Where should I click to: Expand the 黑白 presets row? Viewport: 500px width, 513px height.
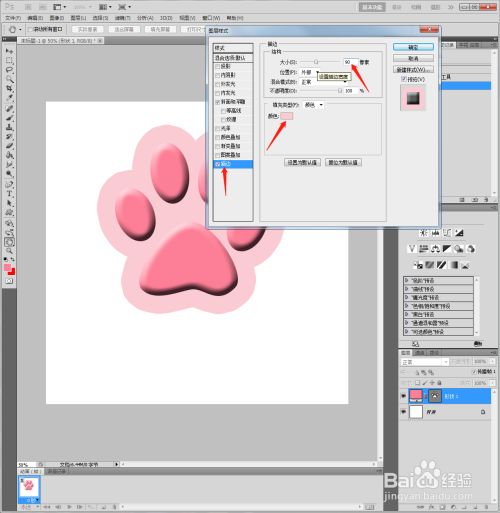tap(406, 314)
